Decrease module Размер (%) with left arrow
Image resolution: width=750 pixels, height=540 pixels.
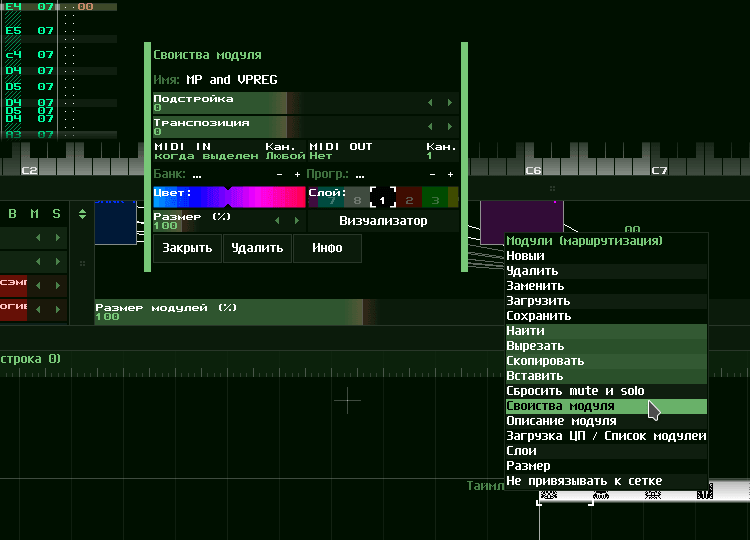277,220
